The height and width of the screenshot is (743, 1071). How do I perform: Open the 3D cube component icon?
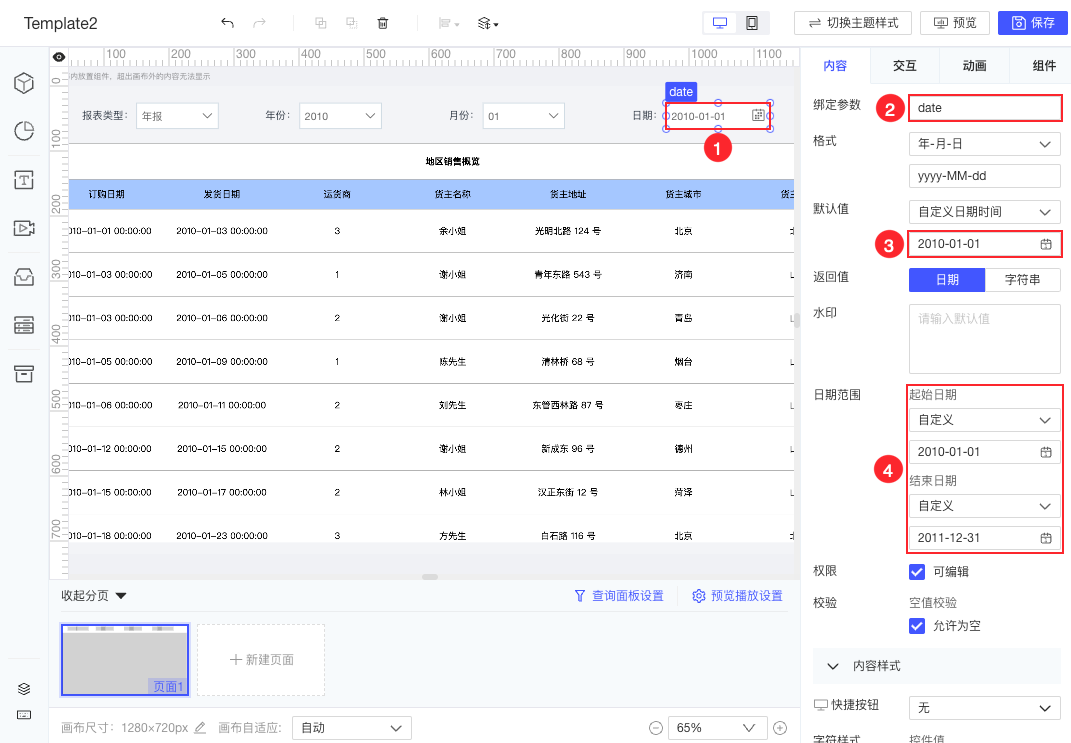pos(24,83)
